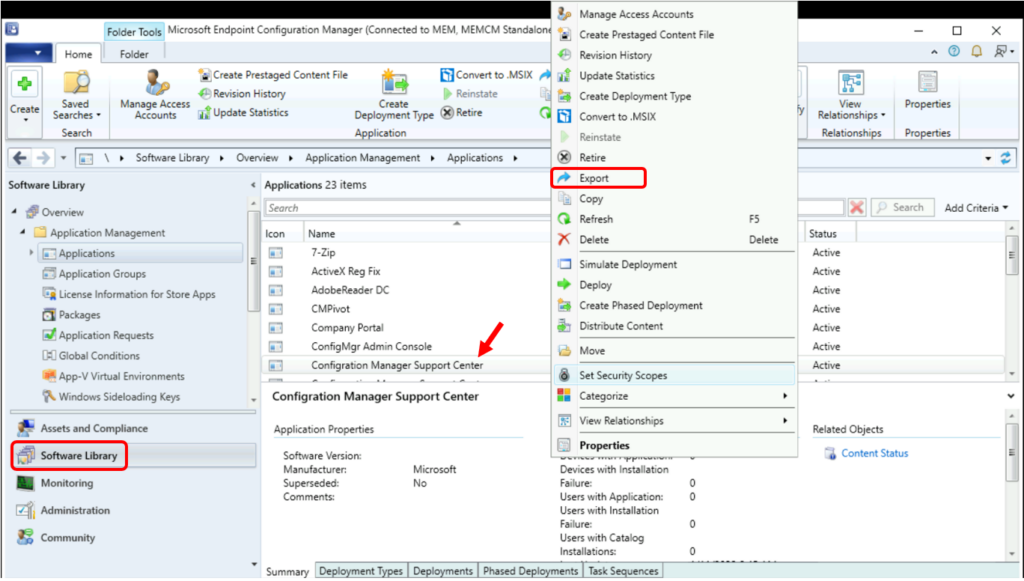Select Create Phased Deployment menu item
The width and height of the screenshot is (1024, 581).
pos(675,306)
